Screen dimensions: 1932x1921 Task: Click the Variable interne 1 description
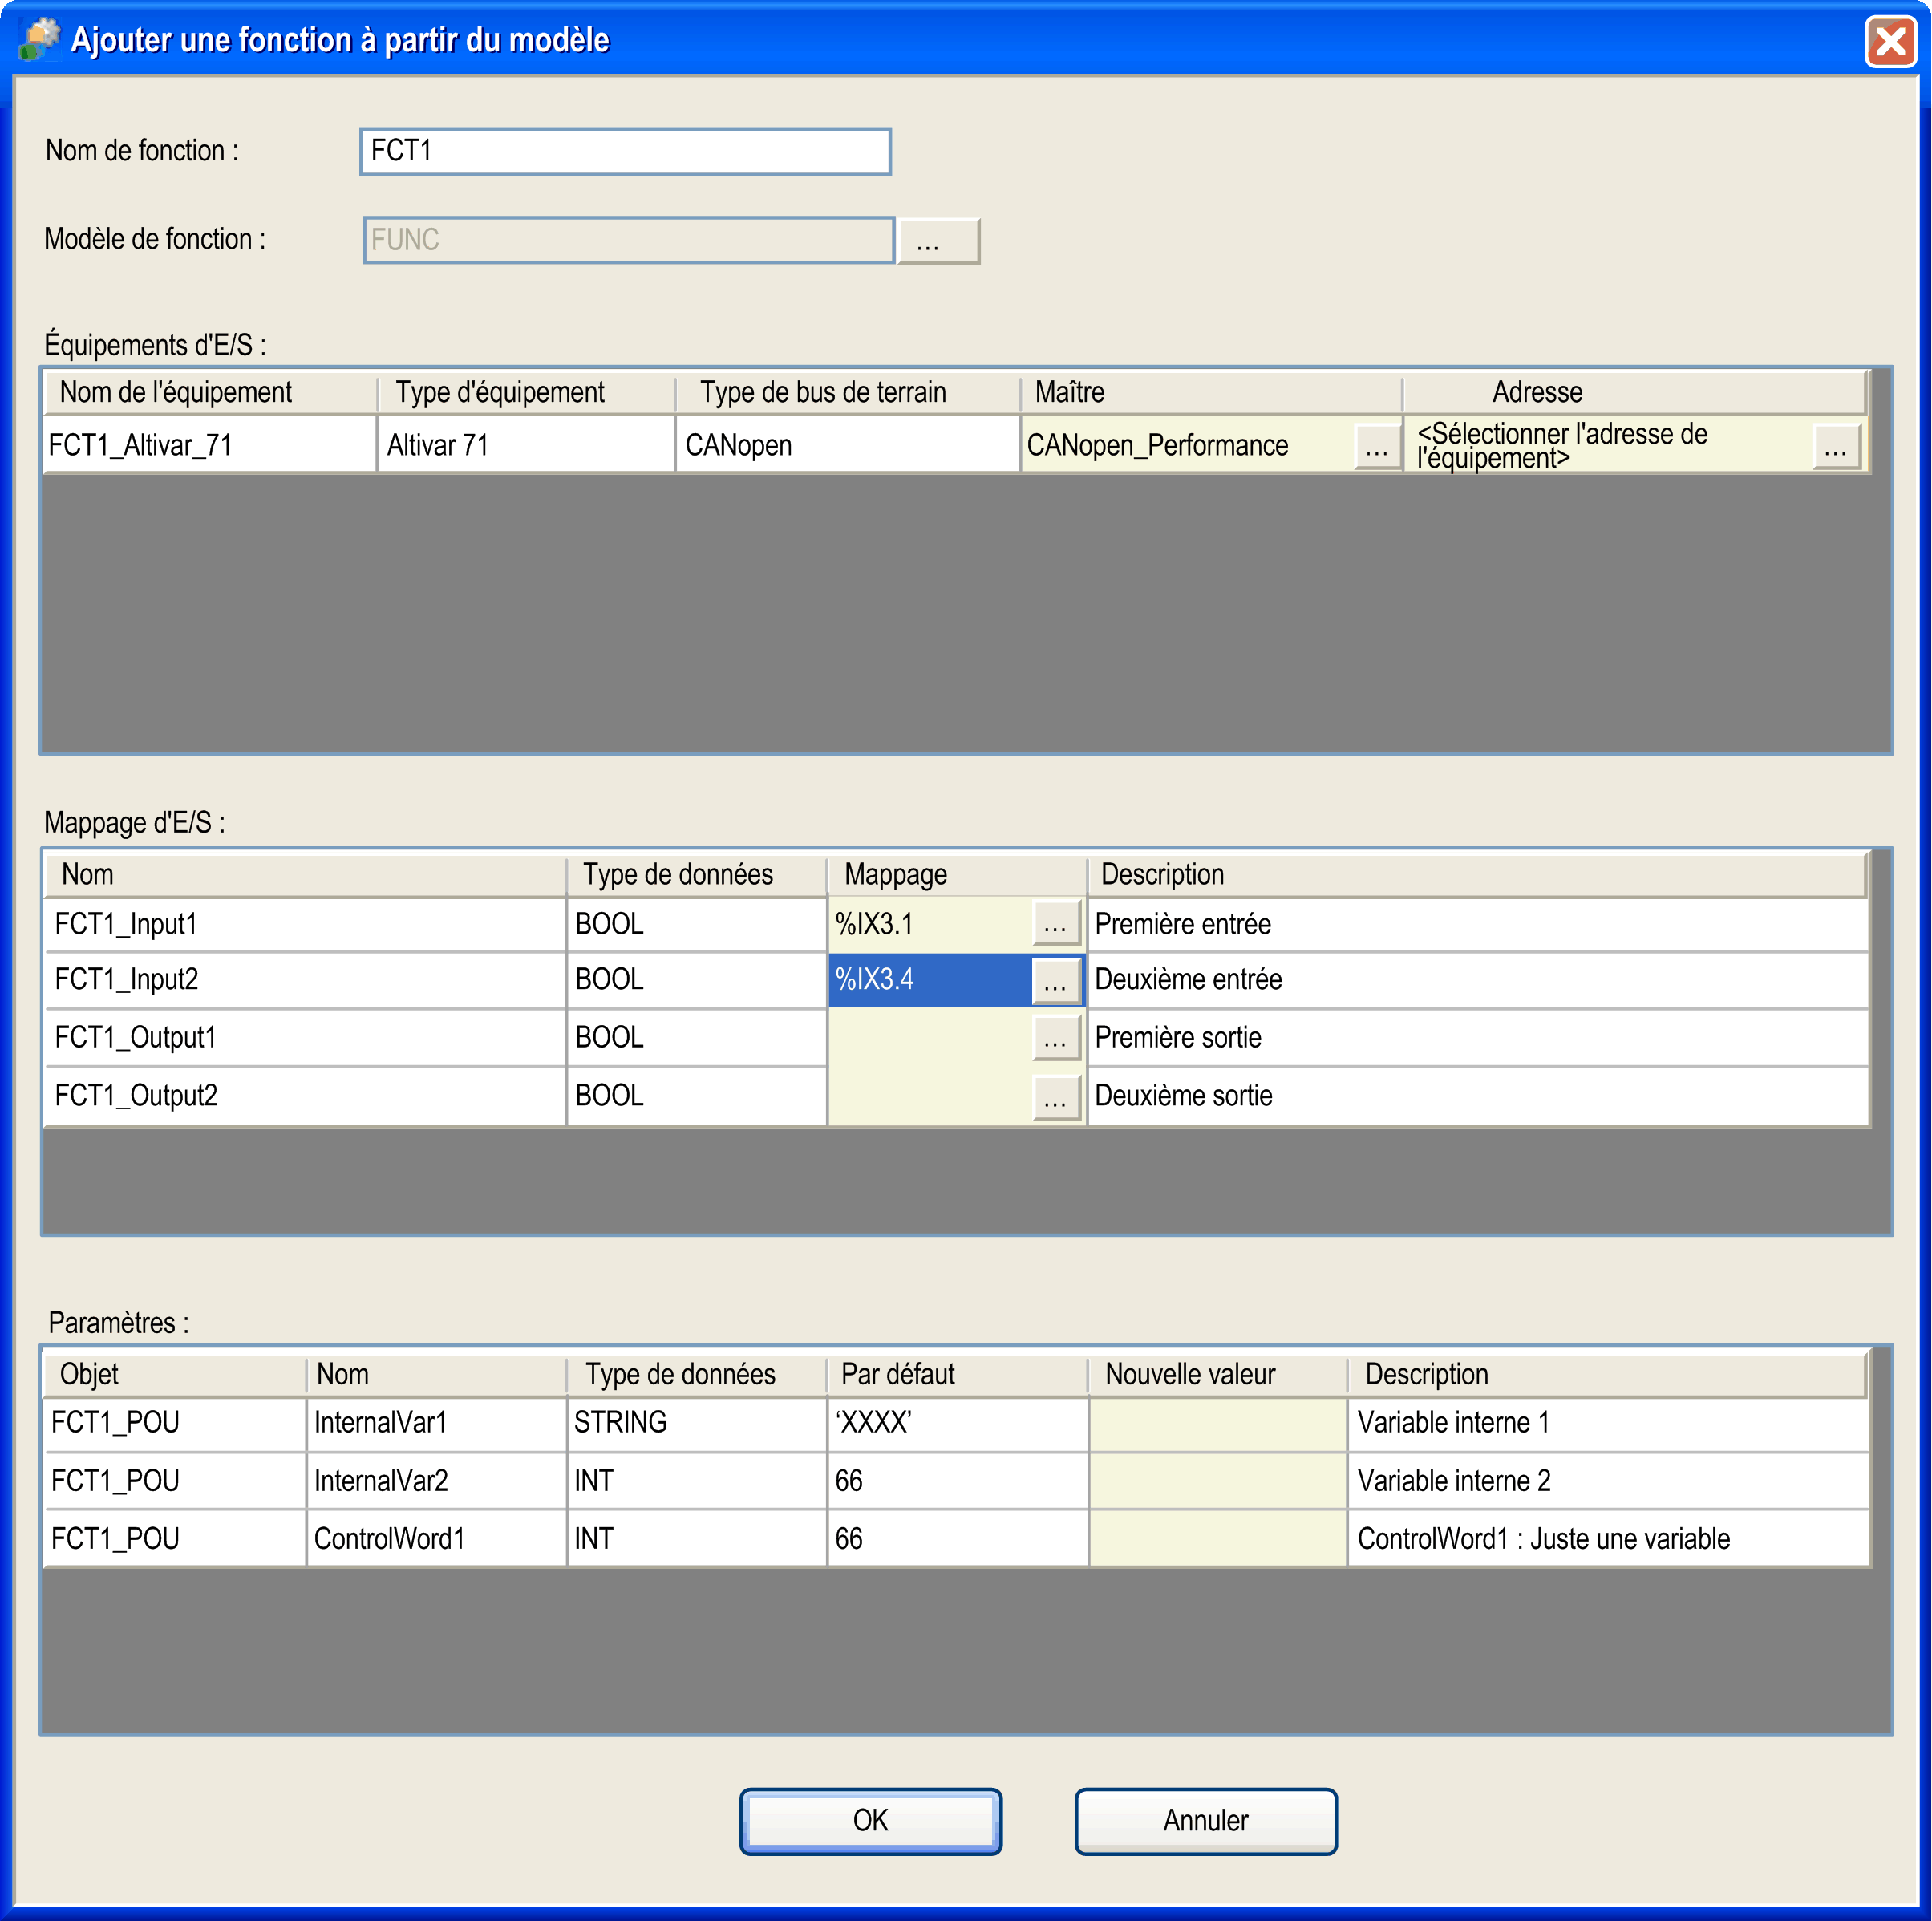point(1608,1423)
